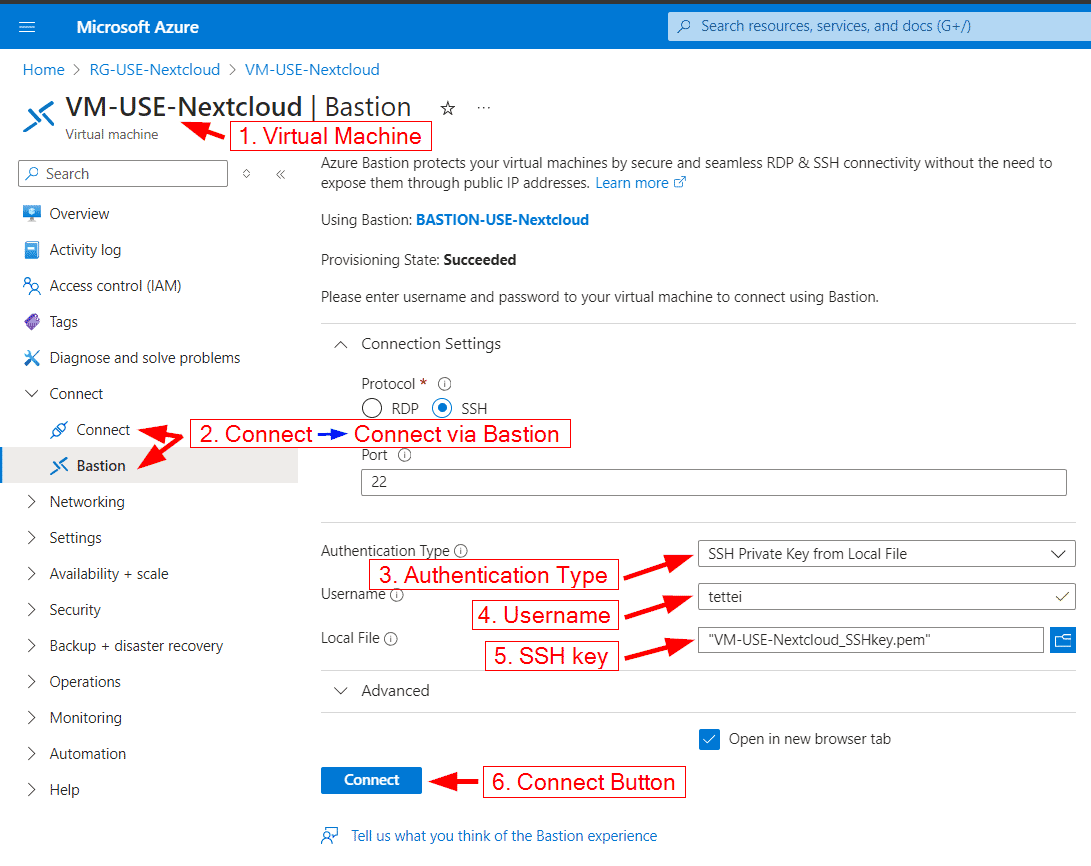This screenshot has height=866, width=1091.
Task: Expand the Security group
Action: click(x=31, y=609)
